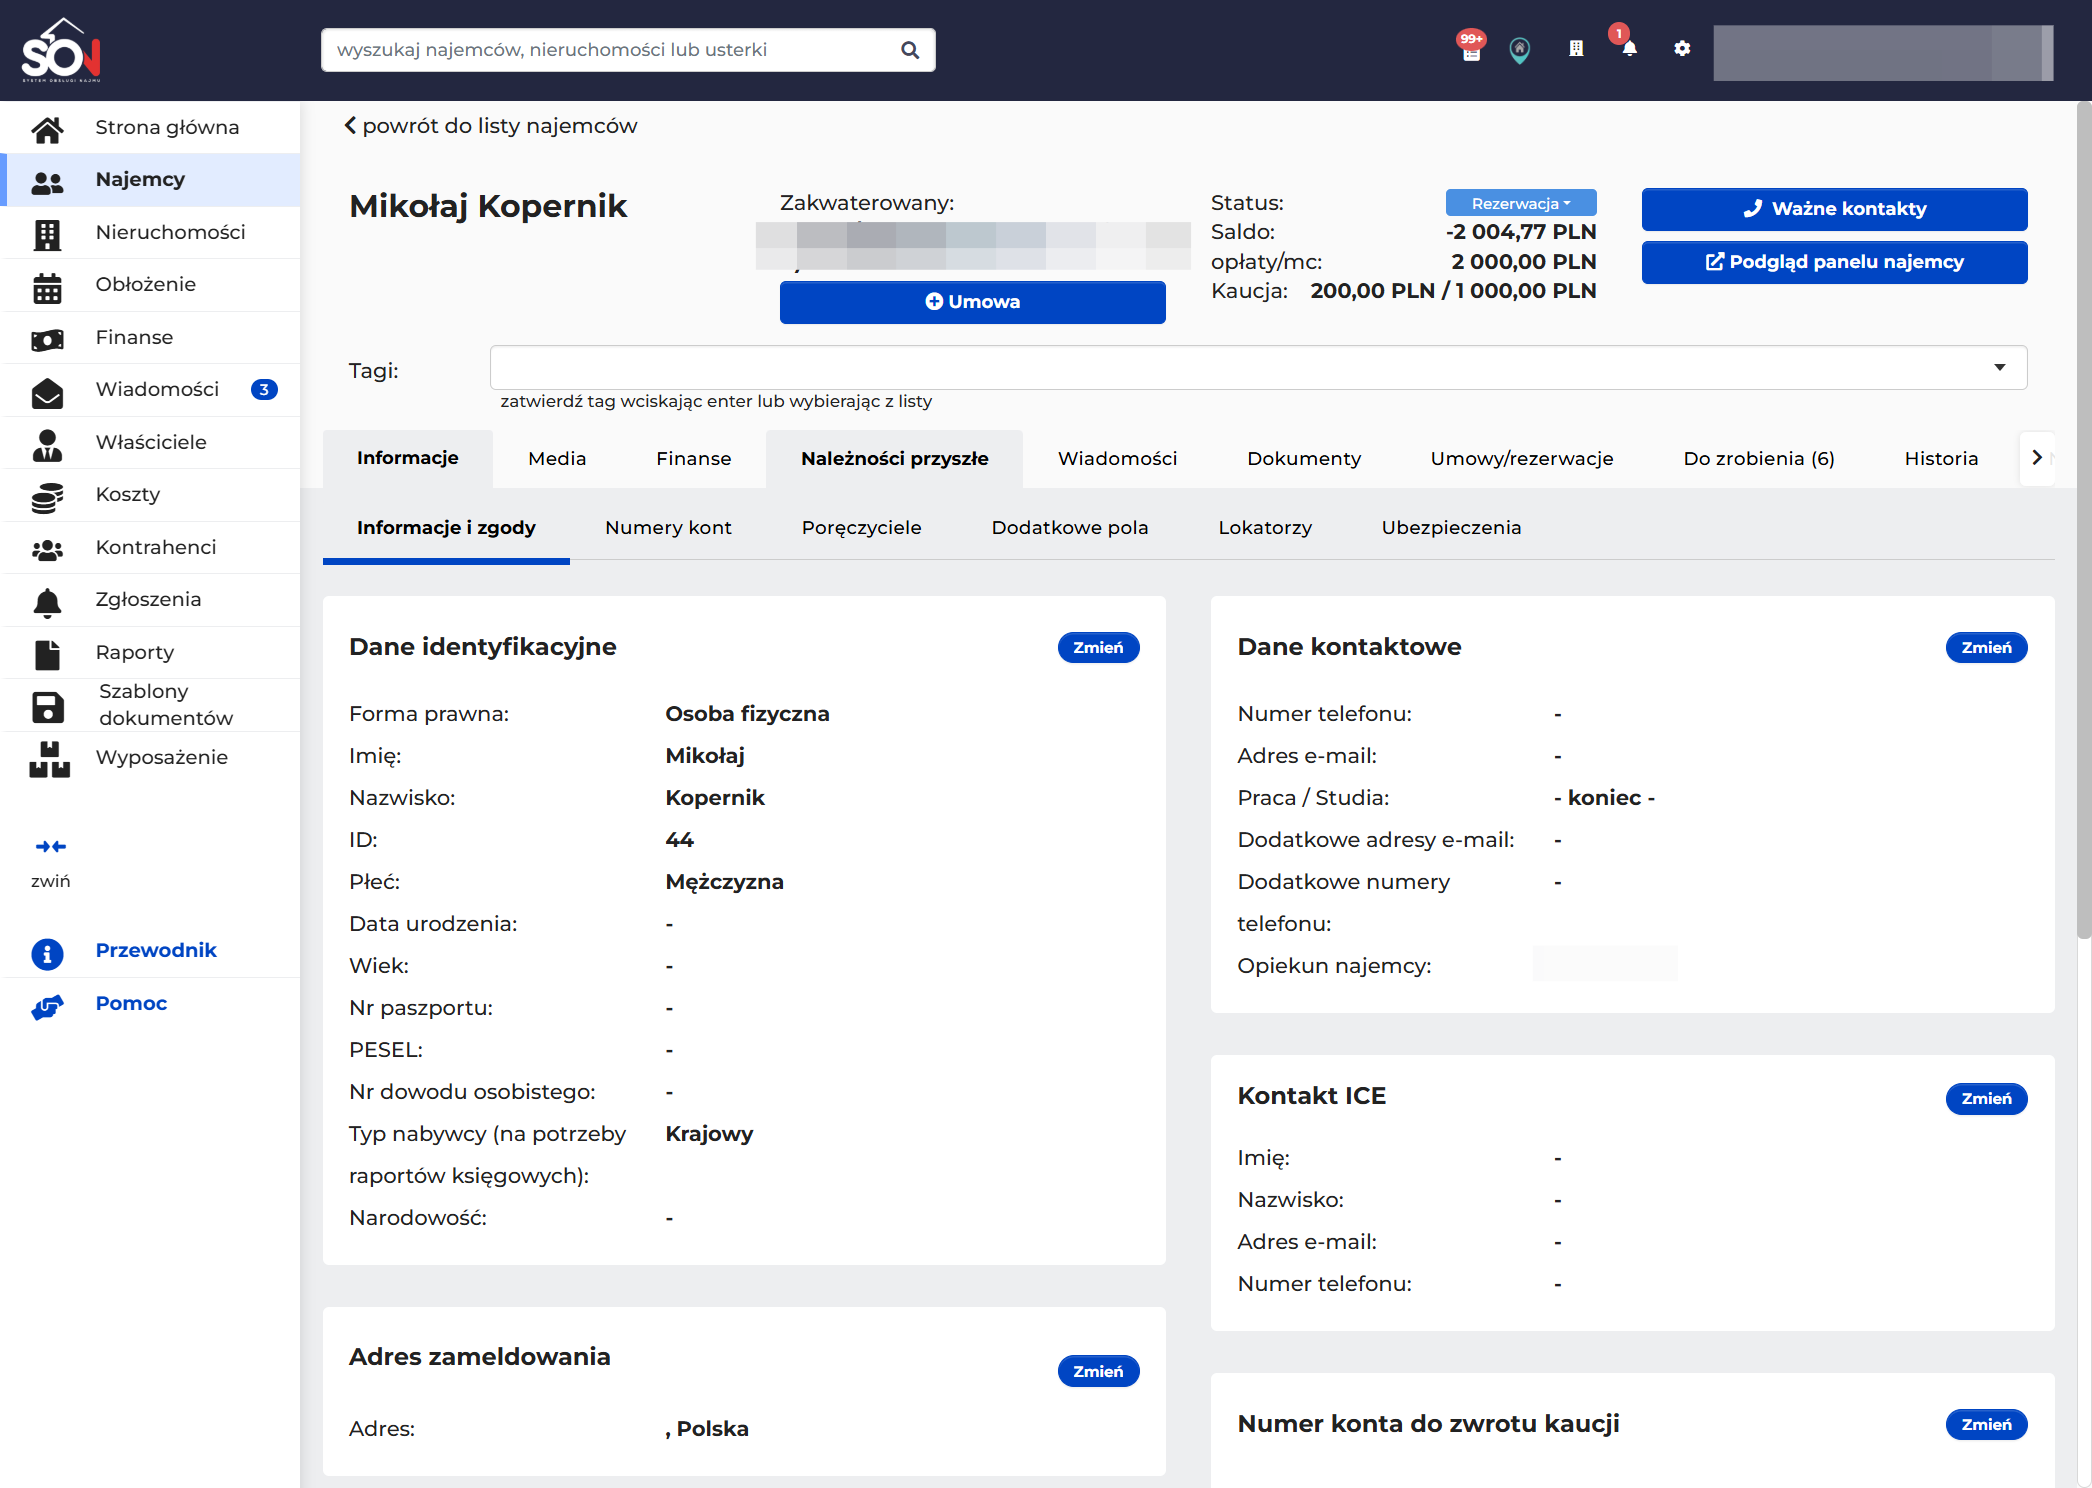Image resolution: width=2092 pixels, height=1488 pixels.
Task: Click the Finanse money icon
Action: pos(47,339)
